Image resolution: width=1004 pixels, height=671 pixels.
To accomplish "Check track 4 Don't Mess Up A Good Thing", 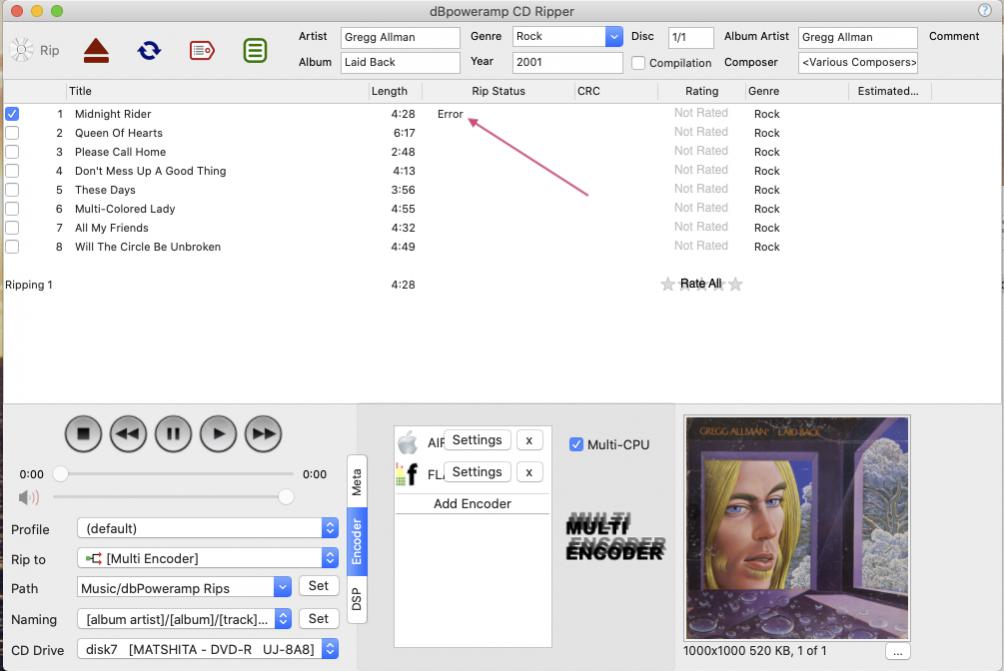I will click(12, 171).
